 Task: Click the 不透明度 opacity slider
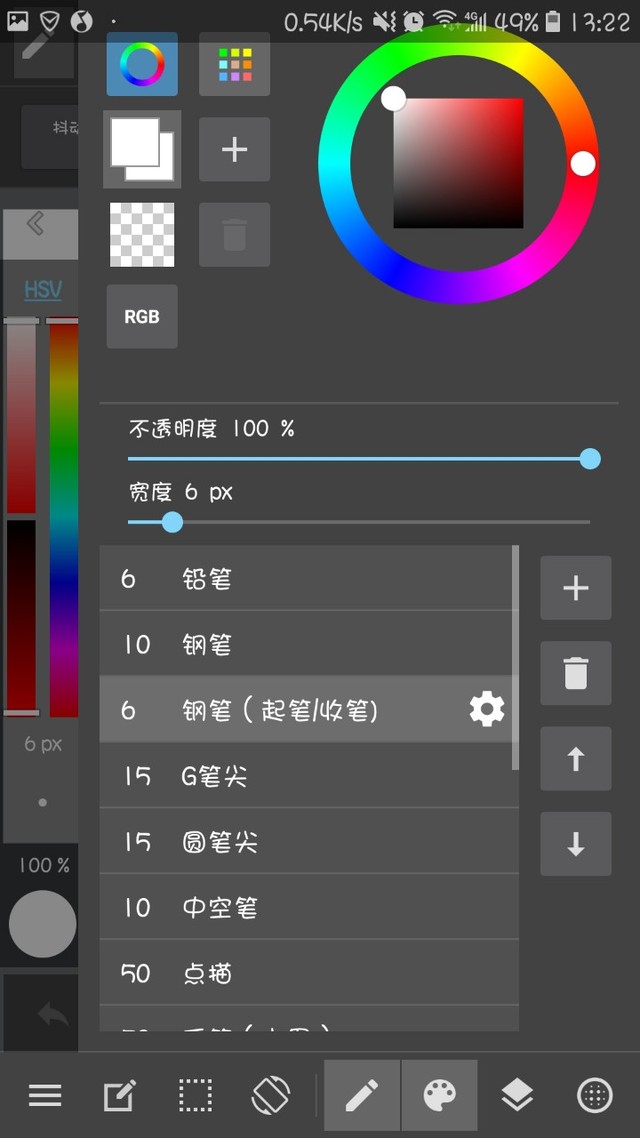pos(359,459)
